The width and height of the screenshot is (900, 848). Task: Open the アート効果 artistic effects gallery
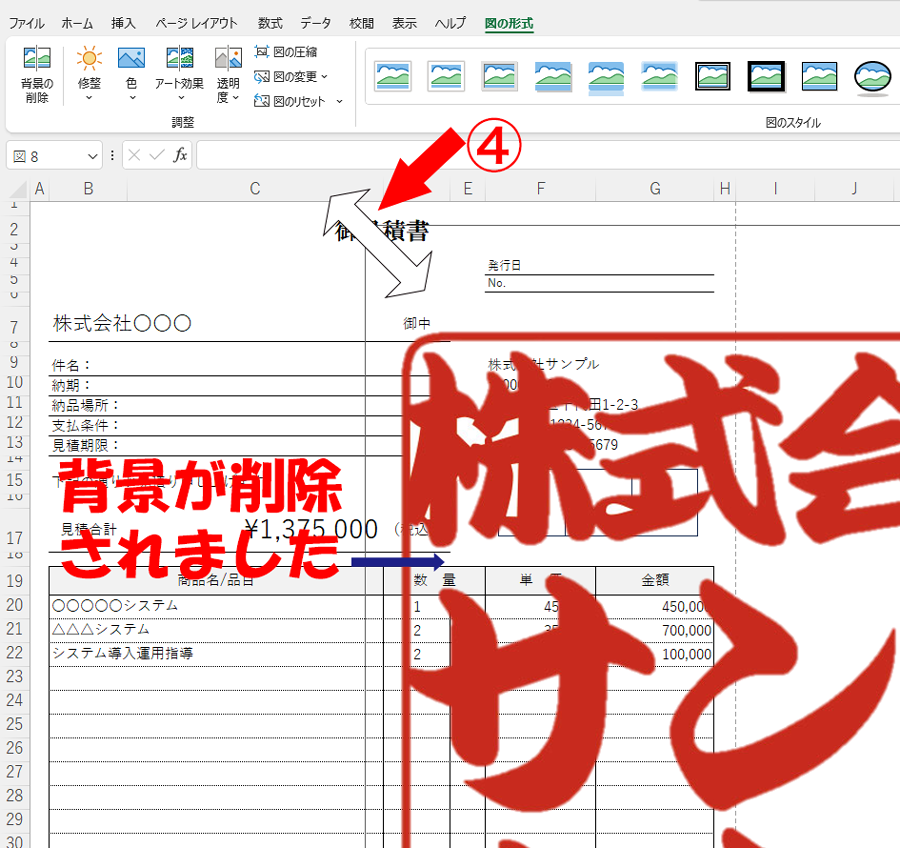179,73
